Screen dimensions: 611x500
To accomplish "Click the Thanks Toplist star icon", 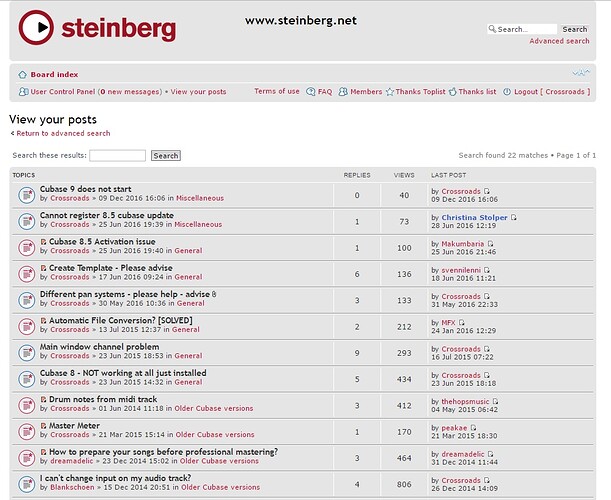I will tap(390, 92).
